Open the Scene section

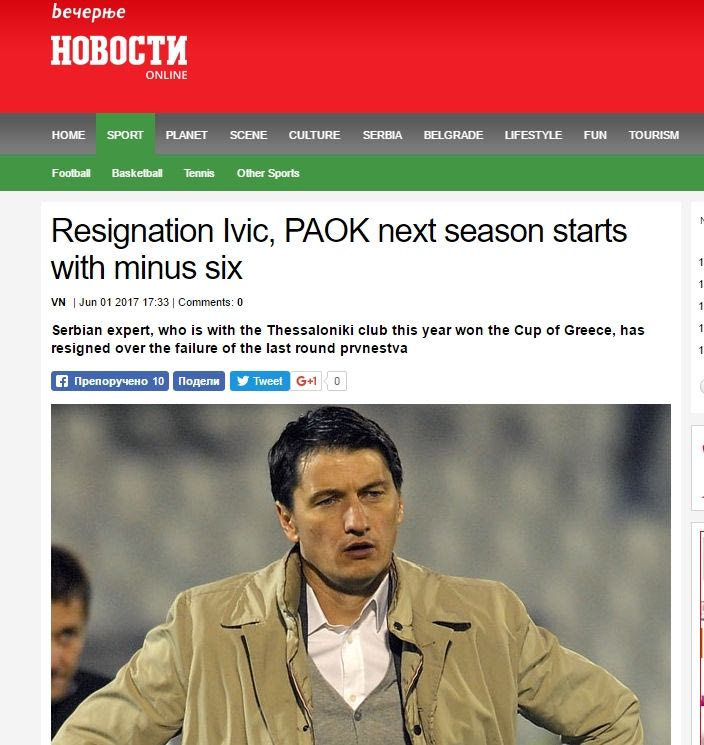coord(248,135)
